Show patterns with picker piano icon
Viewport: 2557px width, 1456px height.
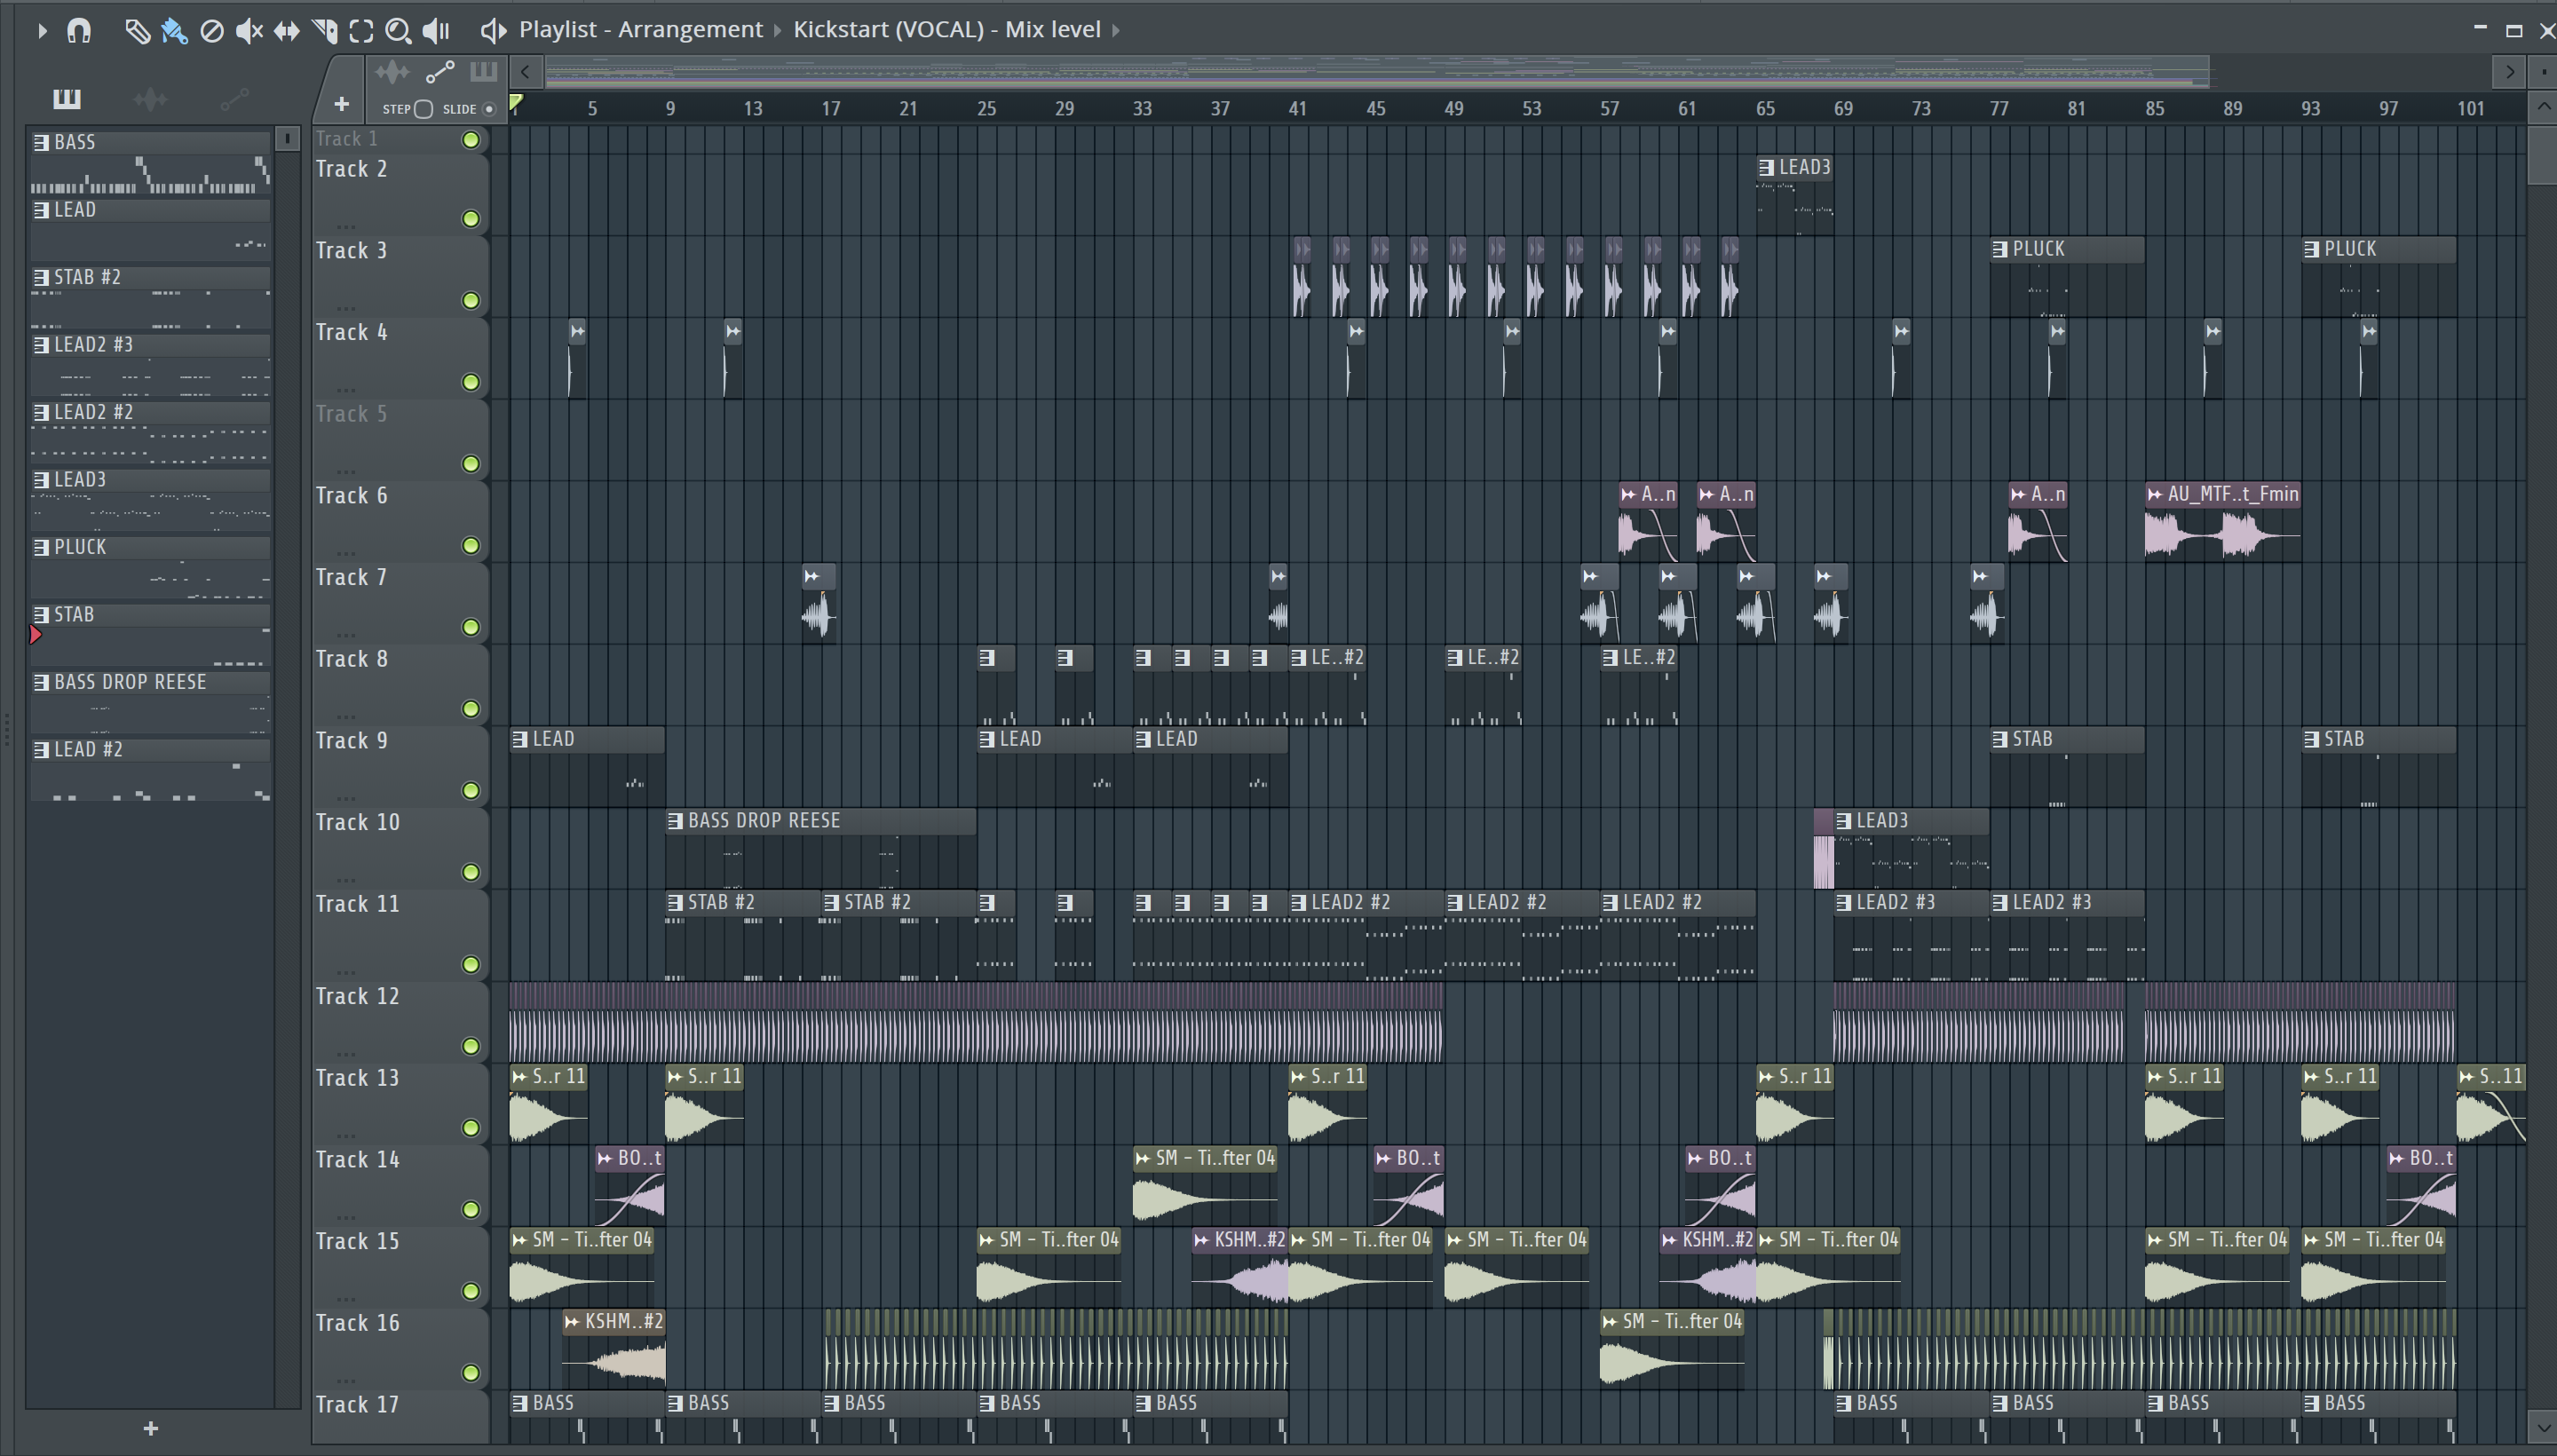point(67,98)
